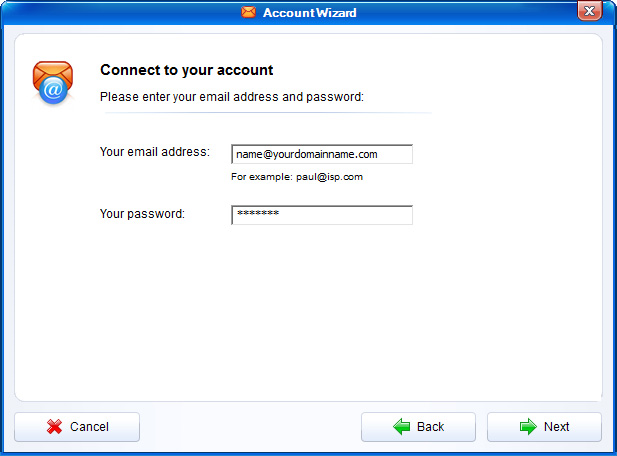
Task: Click the large orange mail @ icon
Action: tap(52, 82)
